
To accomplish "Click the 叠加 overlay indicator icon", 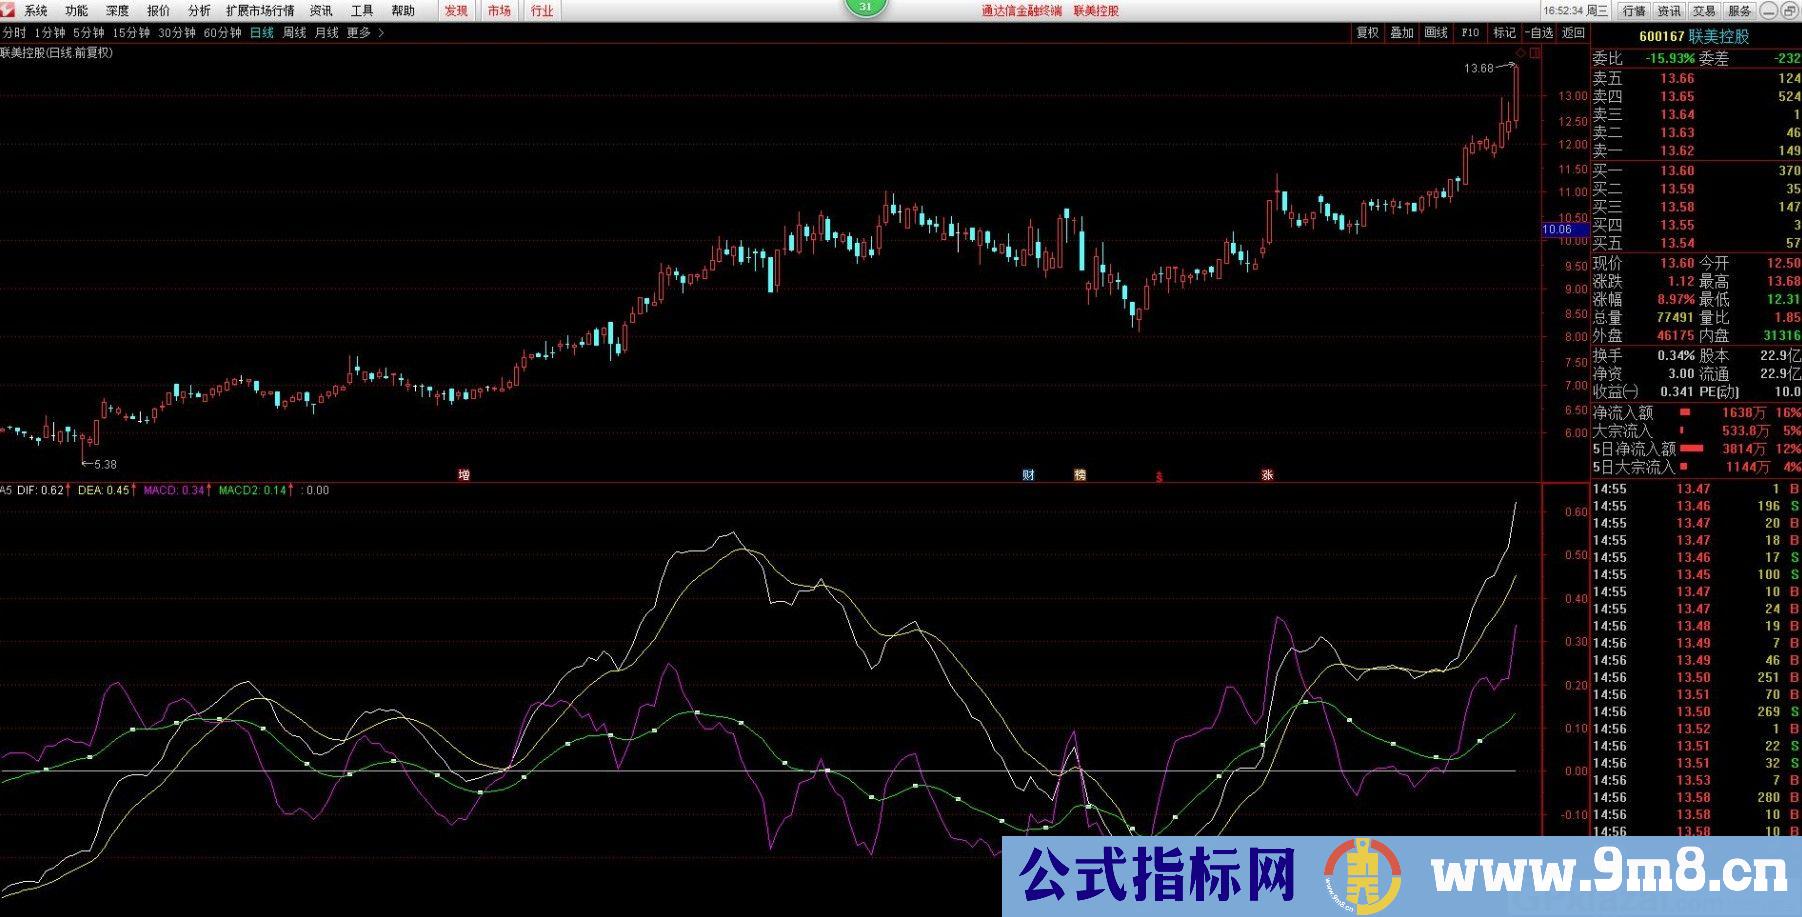I will point(1401,32).
